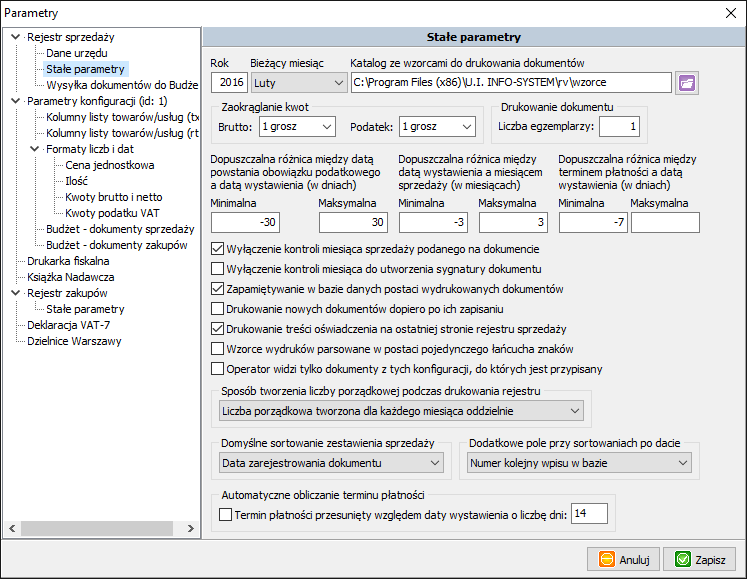Open Domyślne sortowanie zestawienia sprzedaży dropdown
Image resolution: width=747 pixels, height=579 pixels.
331,463
